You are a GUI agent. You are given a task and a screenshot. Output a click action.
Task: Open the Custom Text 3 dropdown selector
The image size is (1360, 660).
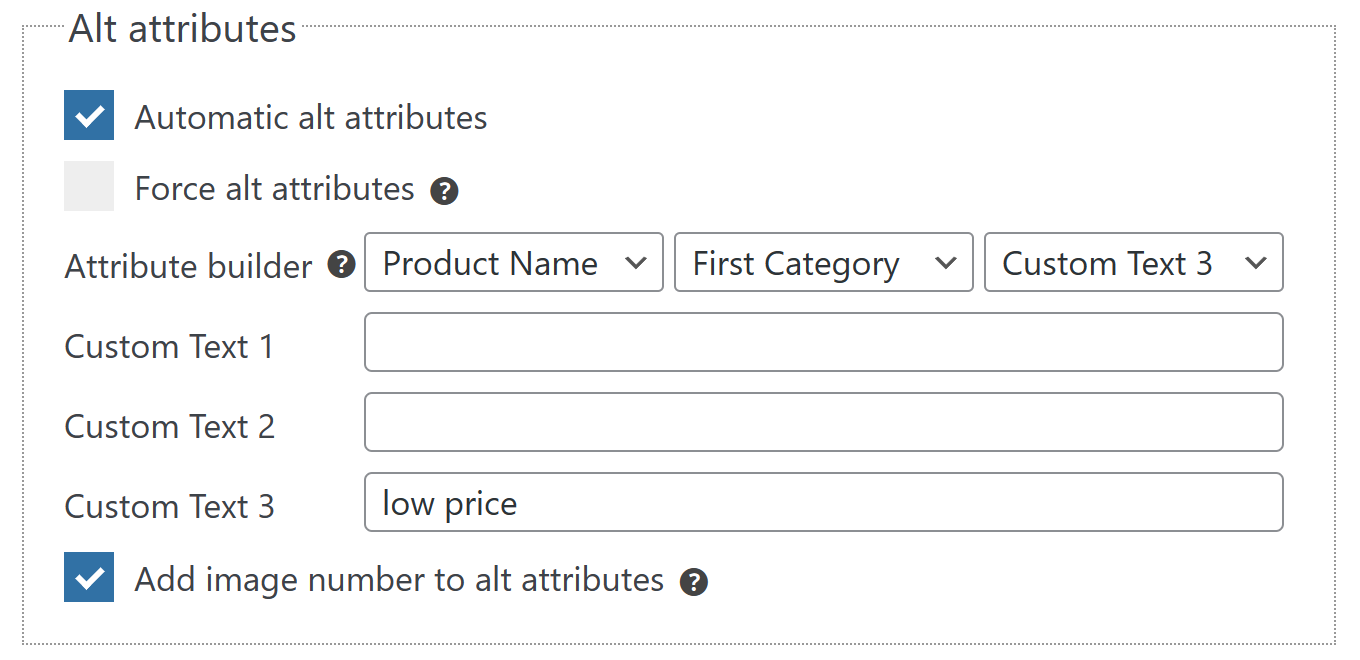point(1133,263)
